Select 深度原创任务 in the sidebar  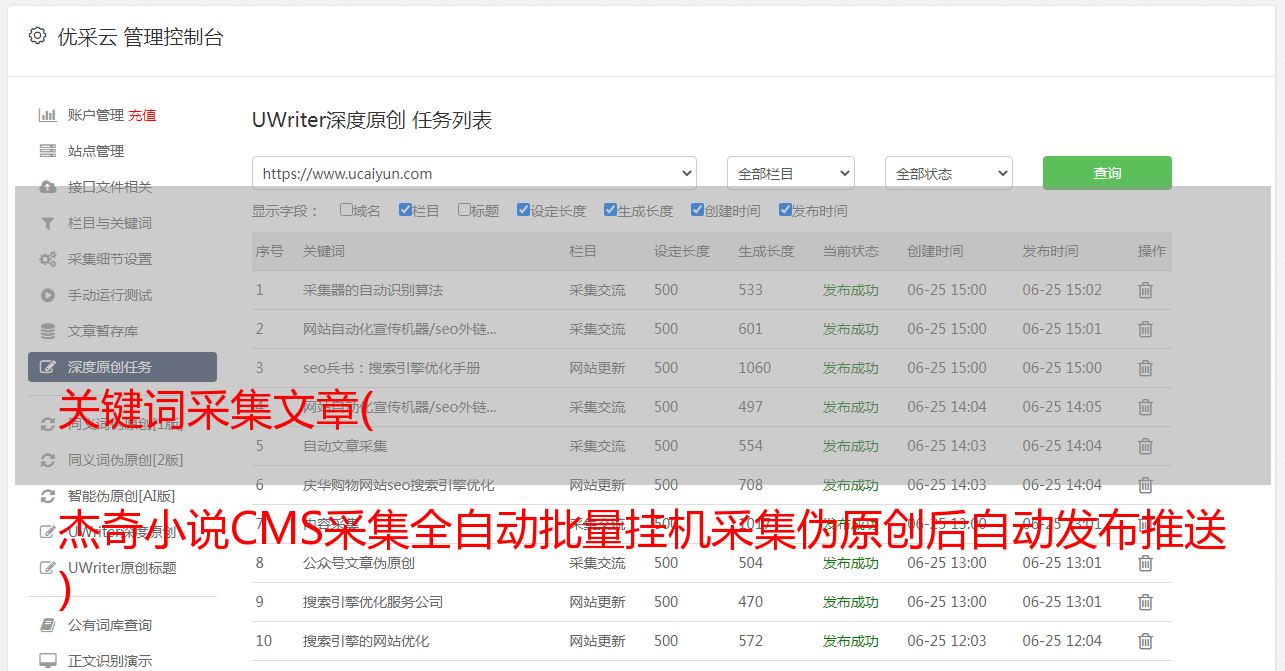point(122,367)
